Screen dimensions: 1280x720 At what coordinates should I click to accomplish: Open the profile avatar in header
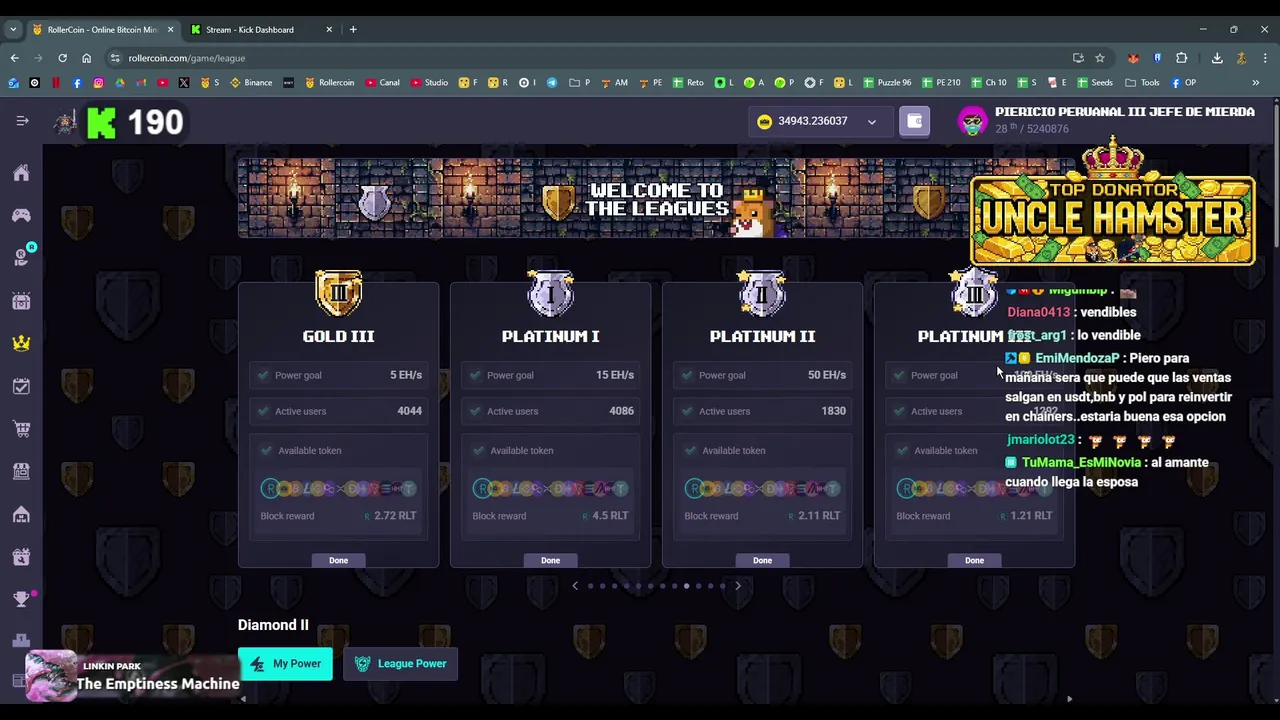tap(972, 122)
